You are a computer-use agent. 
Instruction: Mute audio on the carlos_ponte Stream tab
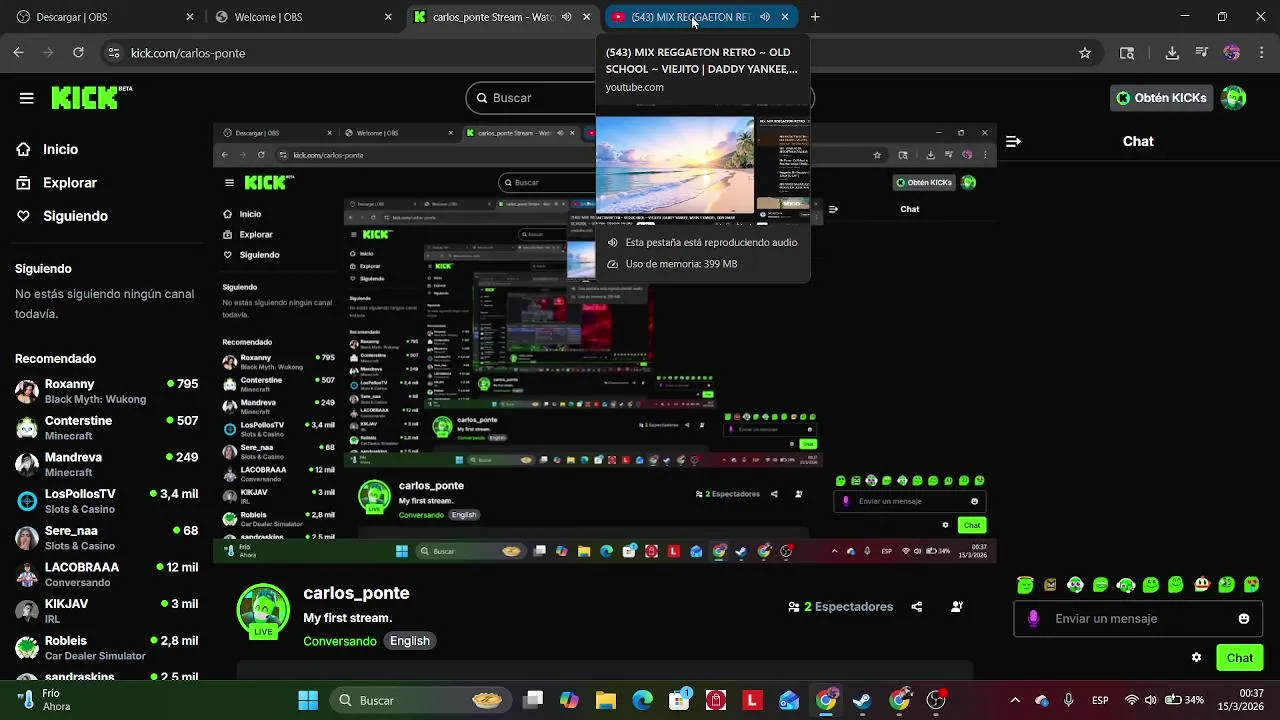[x=567, y=17]
